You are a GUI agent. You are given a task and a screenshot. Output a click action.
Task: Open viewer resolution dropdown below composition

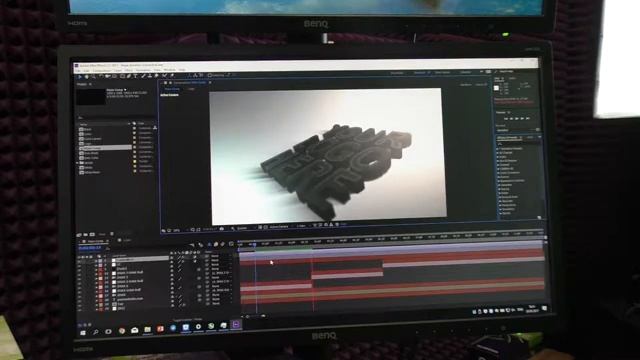coord(243,228)
